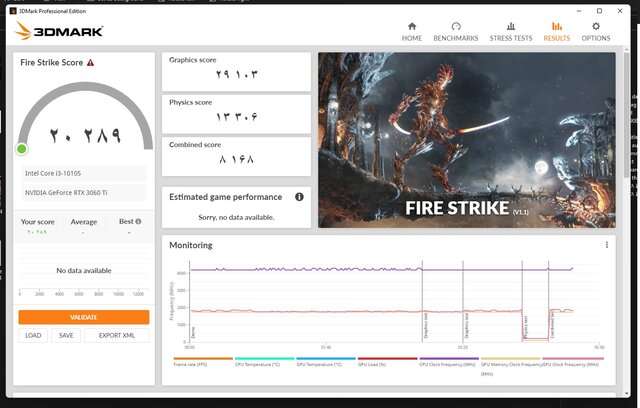Click the Fire Strike preview image

(467, 140)
